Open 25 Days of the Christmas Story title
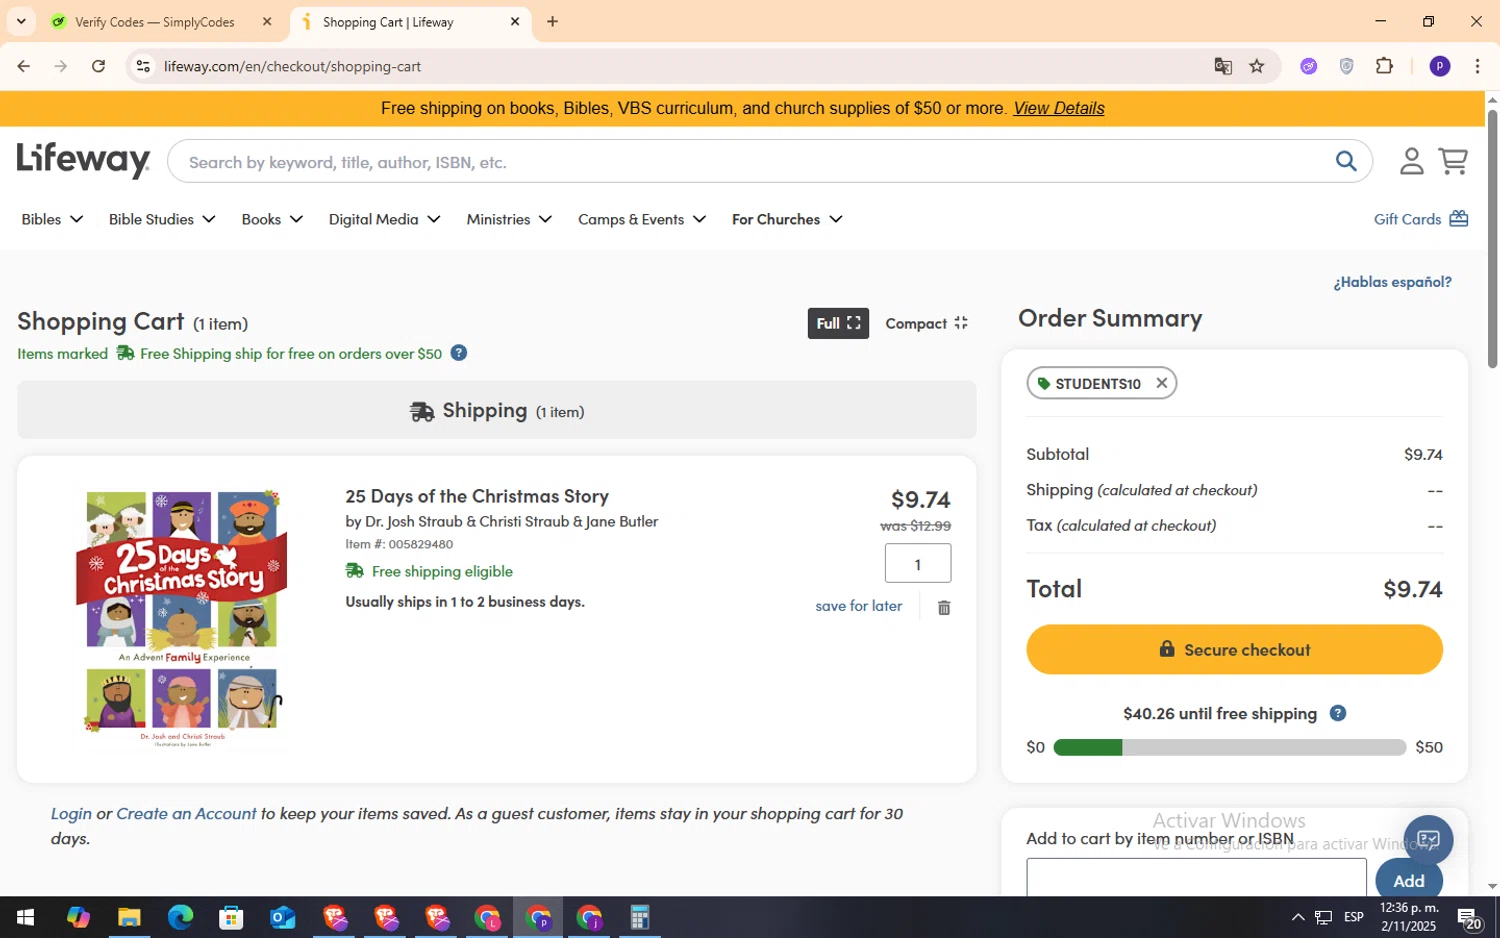Screen dimensions: 1500x938 pos(477,496)
